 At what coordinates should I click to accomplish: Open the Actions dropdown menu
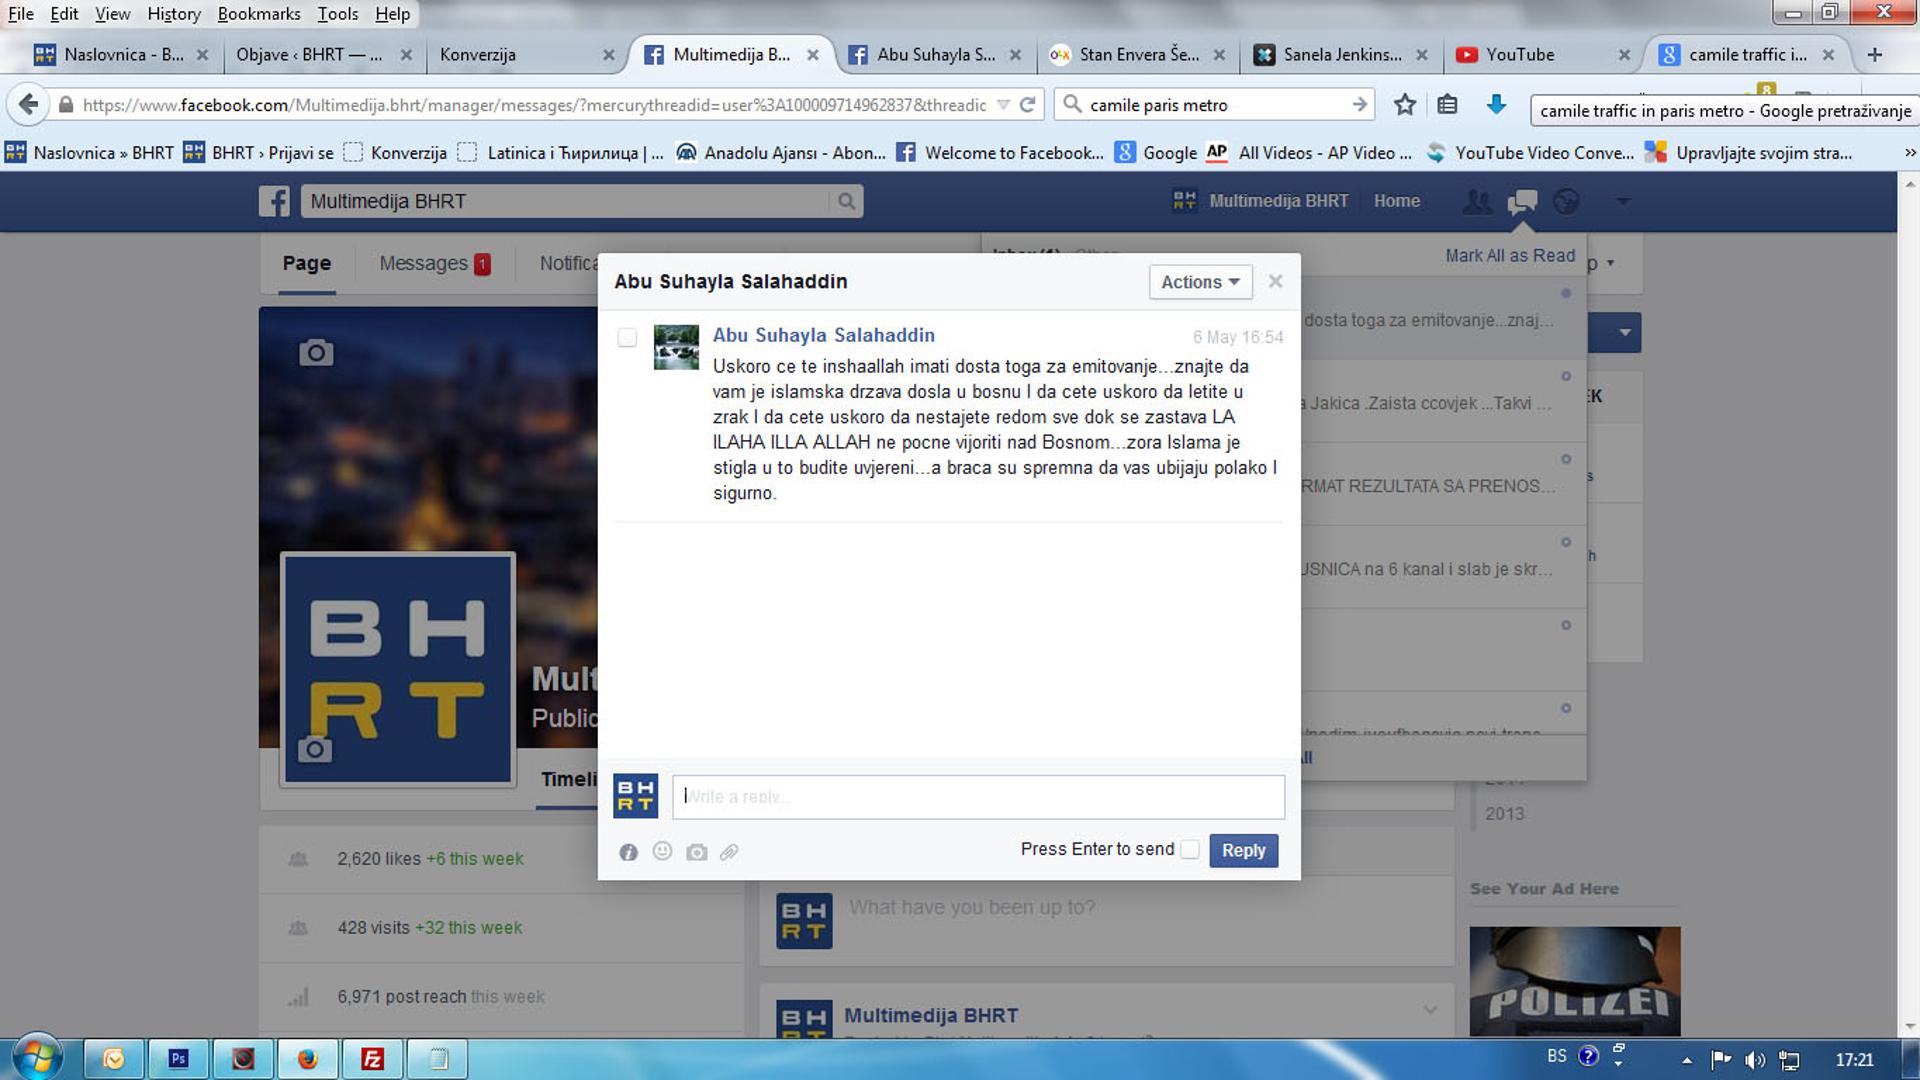tap(1200, 282)
